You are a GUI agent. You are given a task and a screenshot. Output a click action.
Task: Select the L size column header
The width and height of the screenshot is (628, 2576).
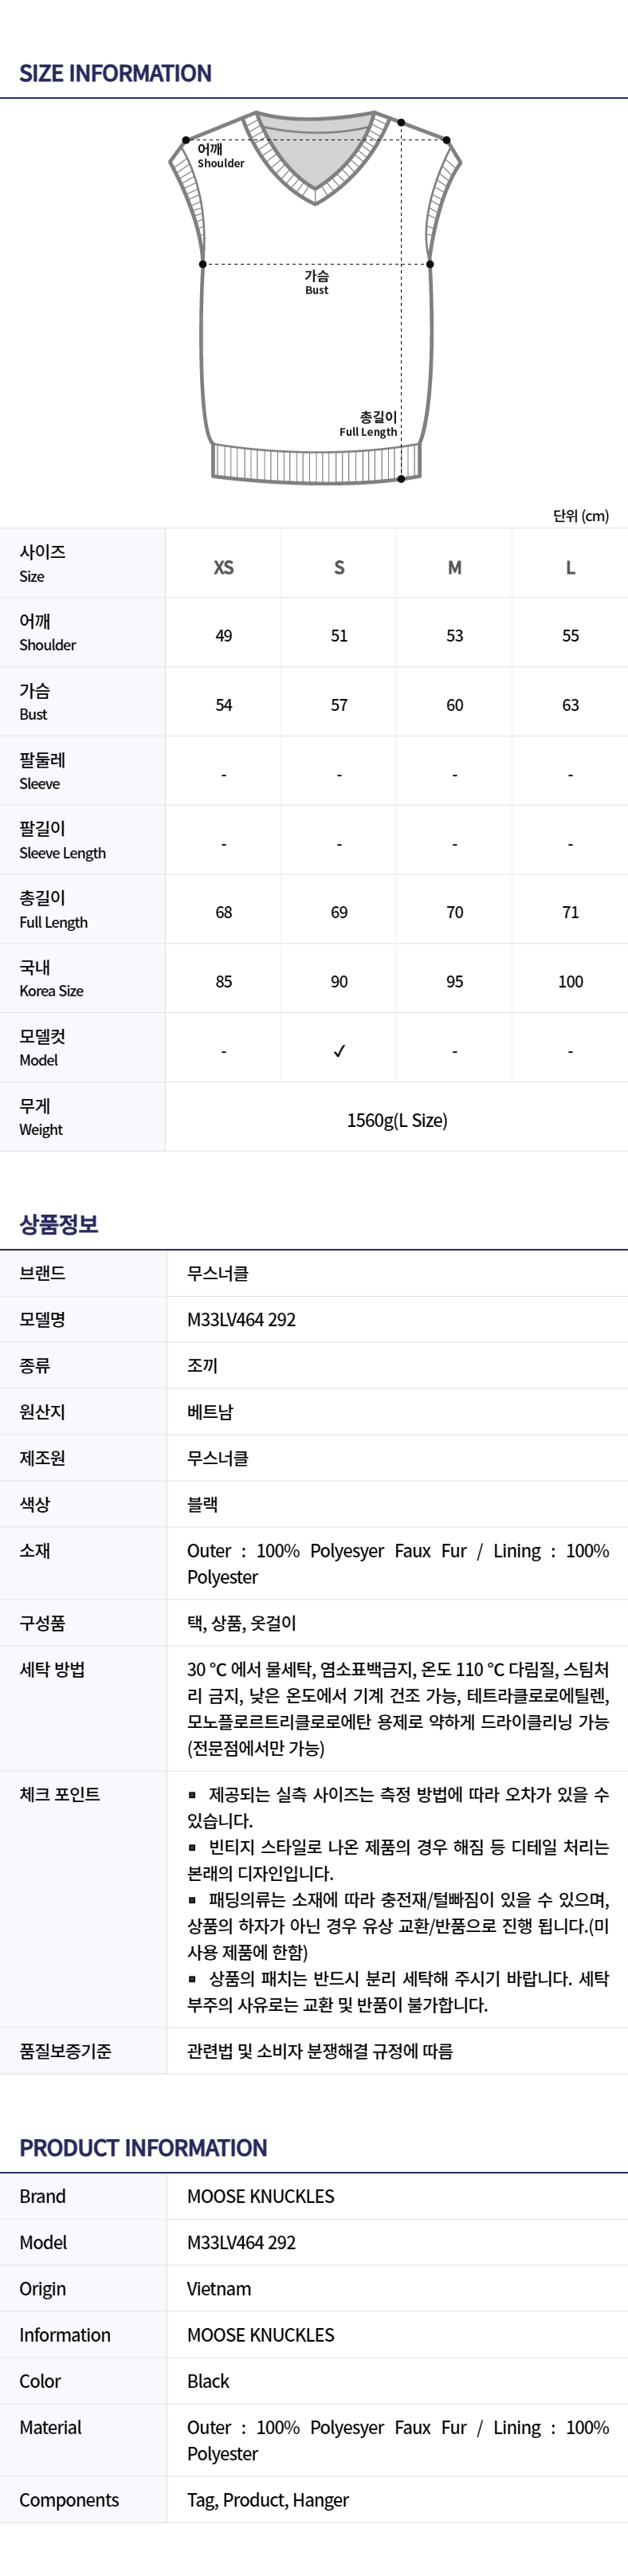(570, 567)
